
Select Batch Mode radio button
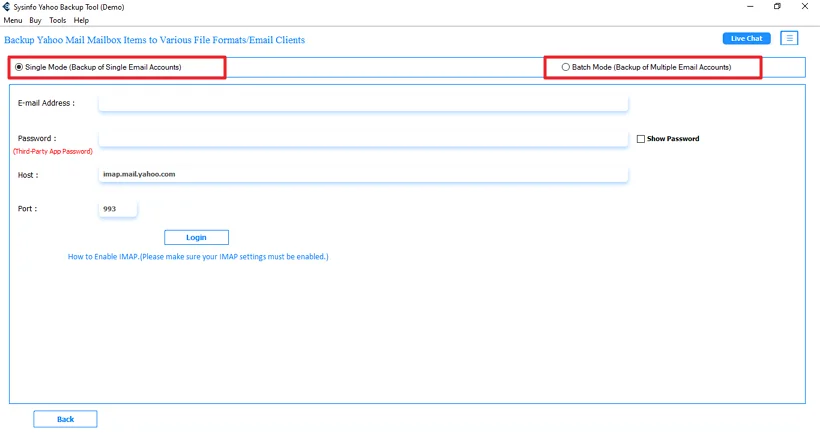[x=565, y=67]
